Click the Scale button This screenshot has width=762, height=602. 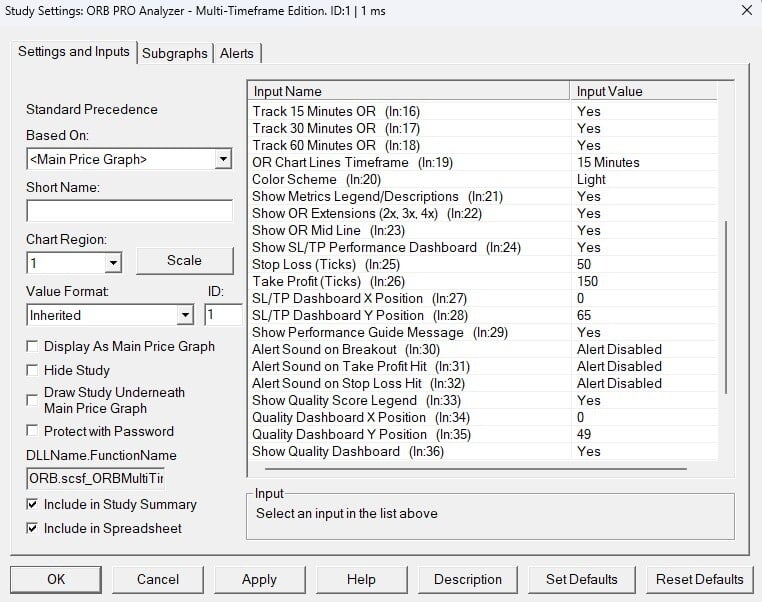[185, 260]
